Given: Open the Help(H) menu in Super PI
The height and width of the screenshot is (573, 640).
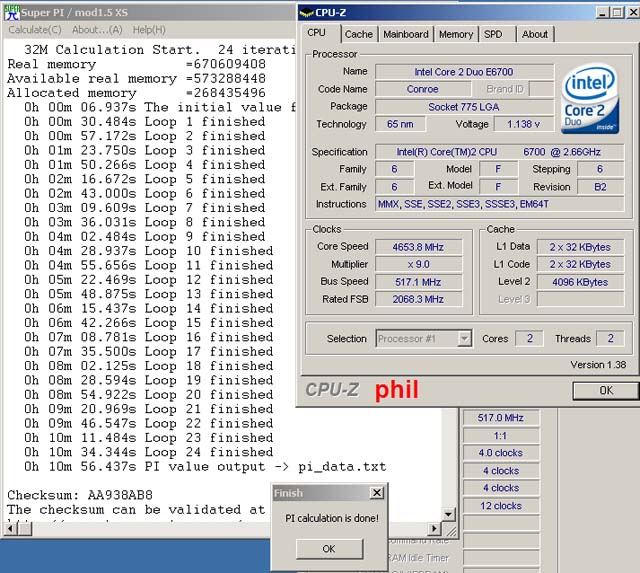Looking at the screenshot, I should (149, 30).
